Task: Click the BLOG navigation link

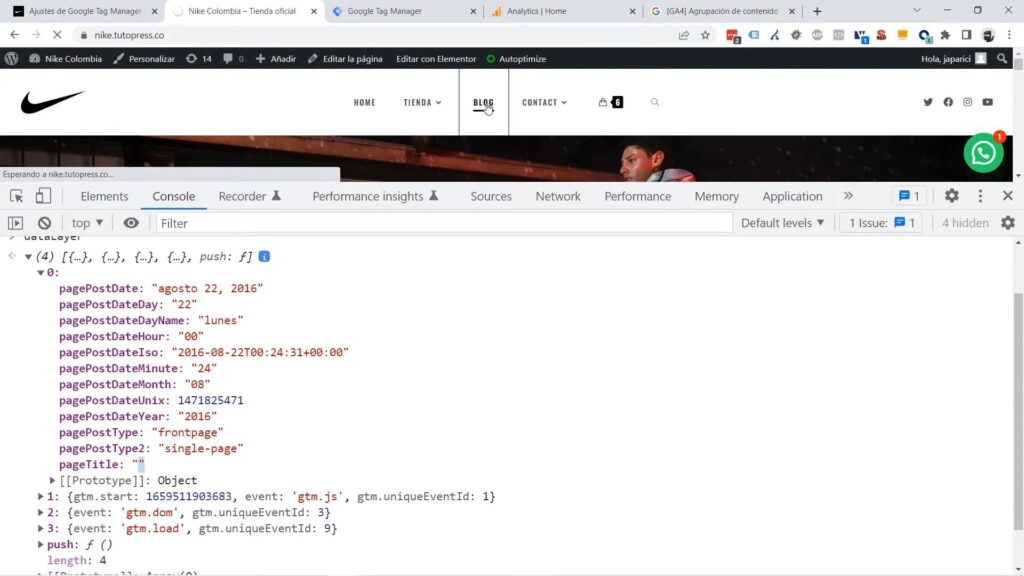Action: (x=483, y=102)
